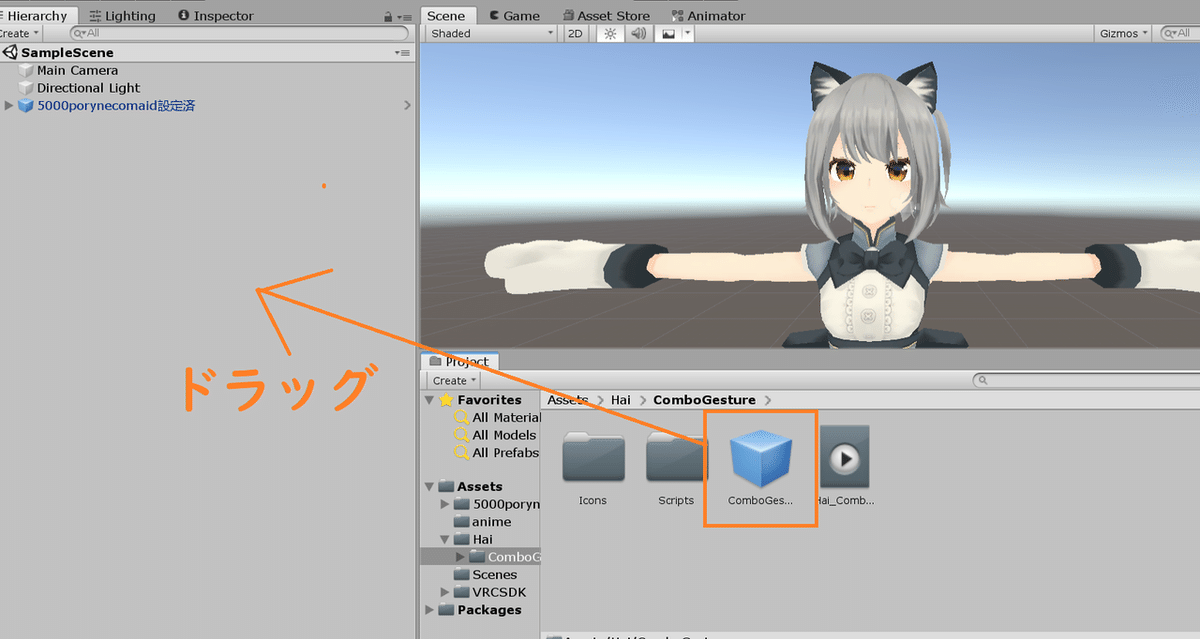Image resolution: width=1200 pixels, height=639 pixels.
Task: Toggle scene audio speaker icon
Action: pyautogui.click(x=639, y=33)
